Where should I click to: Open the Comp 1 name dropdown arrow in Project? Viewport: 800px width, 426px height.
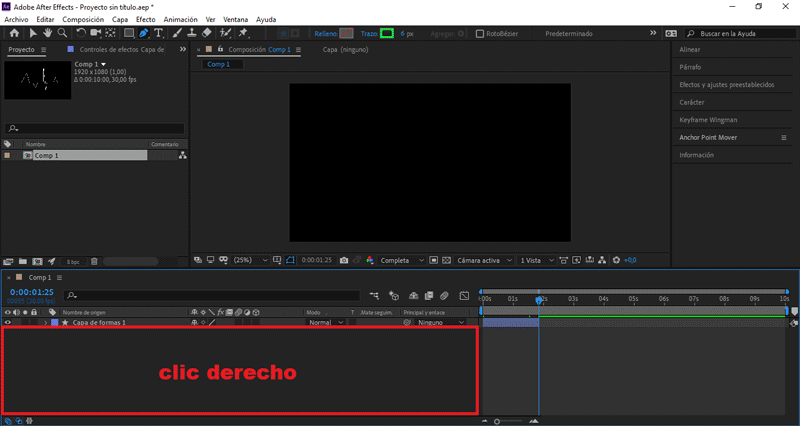(104, 64)
